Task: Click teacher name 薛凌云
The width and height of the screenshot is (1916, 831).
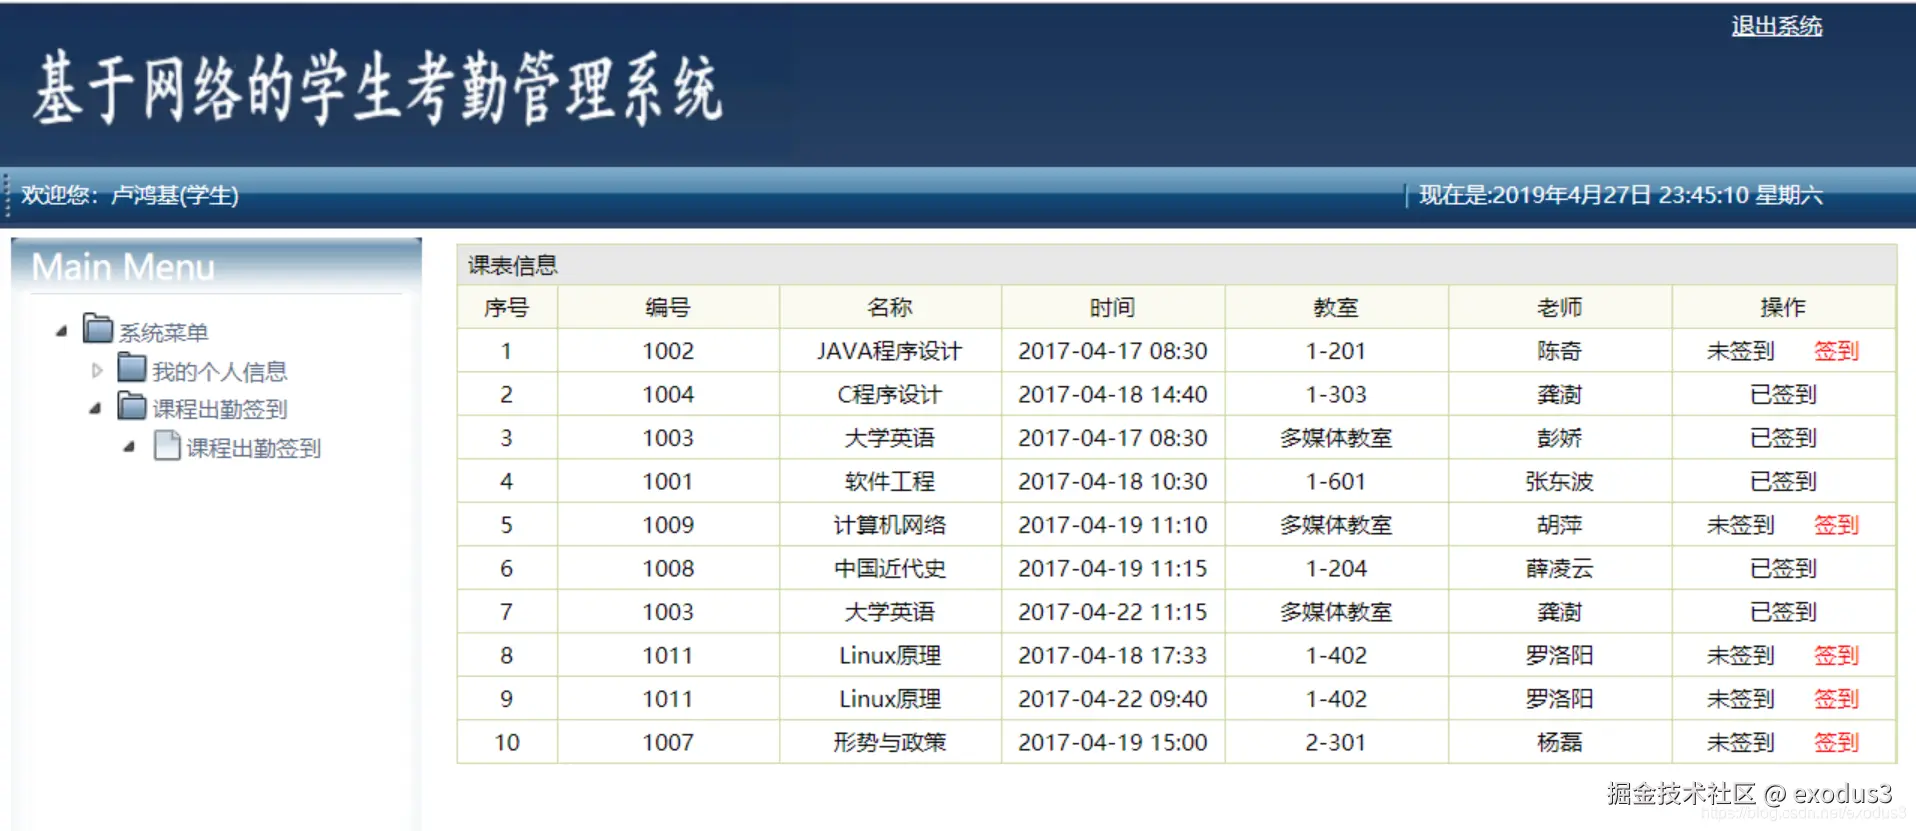Action: 1560,569
